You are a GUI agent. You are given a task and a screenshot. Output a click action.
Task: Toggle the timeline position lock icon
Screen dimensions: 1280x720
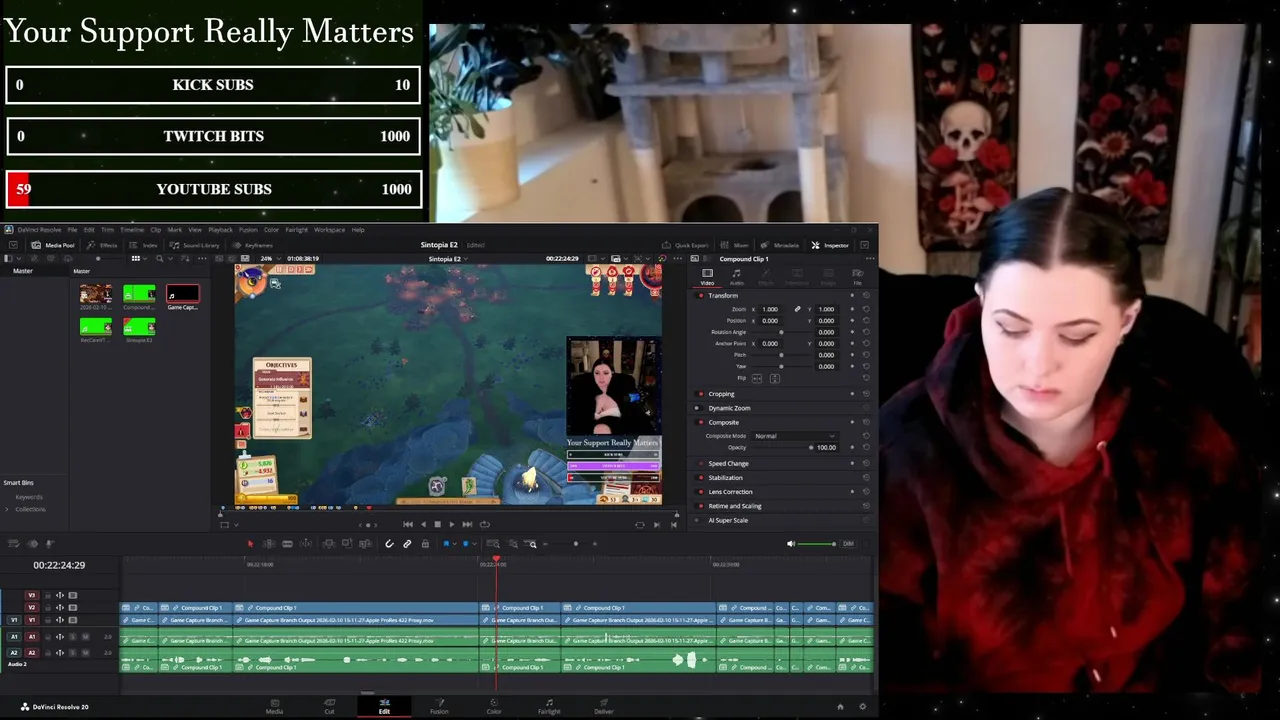tap(425, 544)
